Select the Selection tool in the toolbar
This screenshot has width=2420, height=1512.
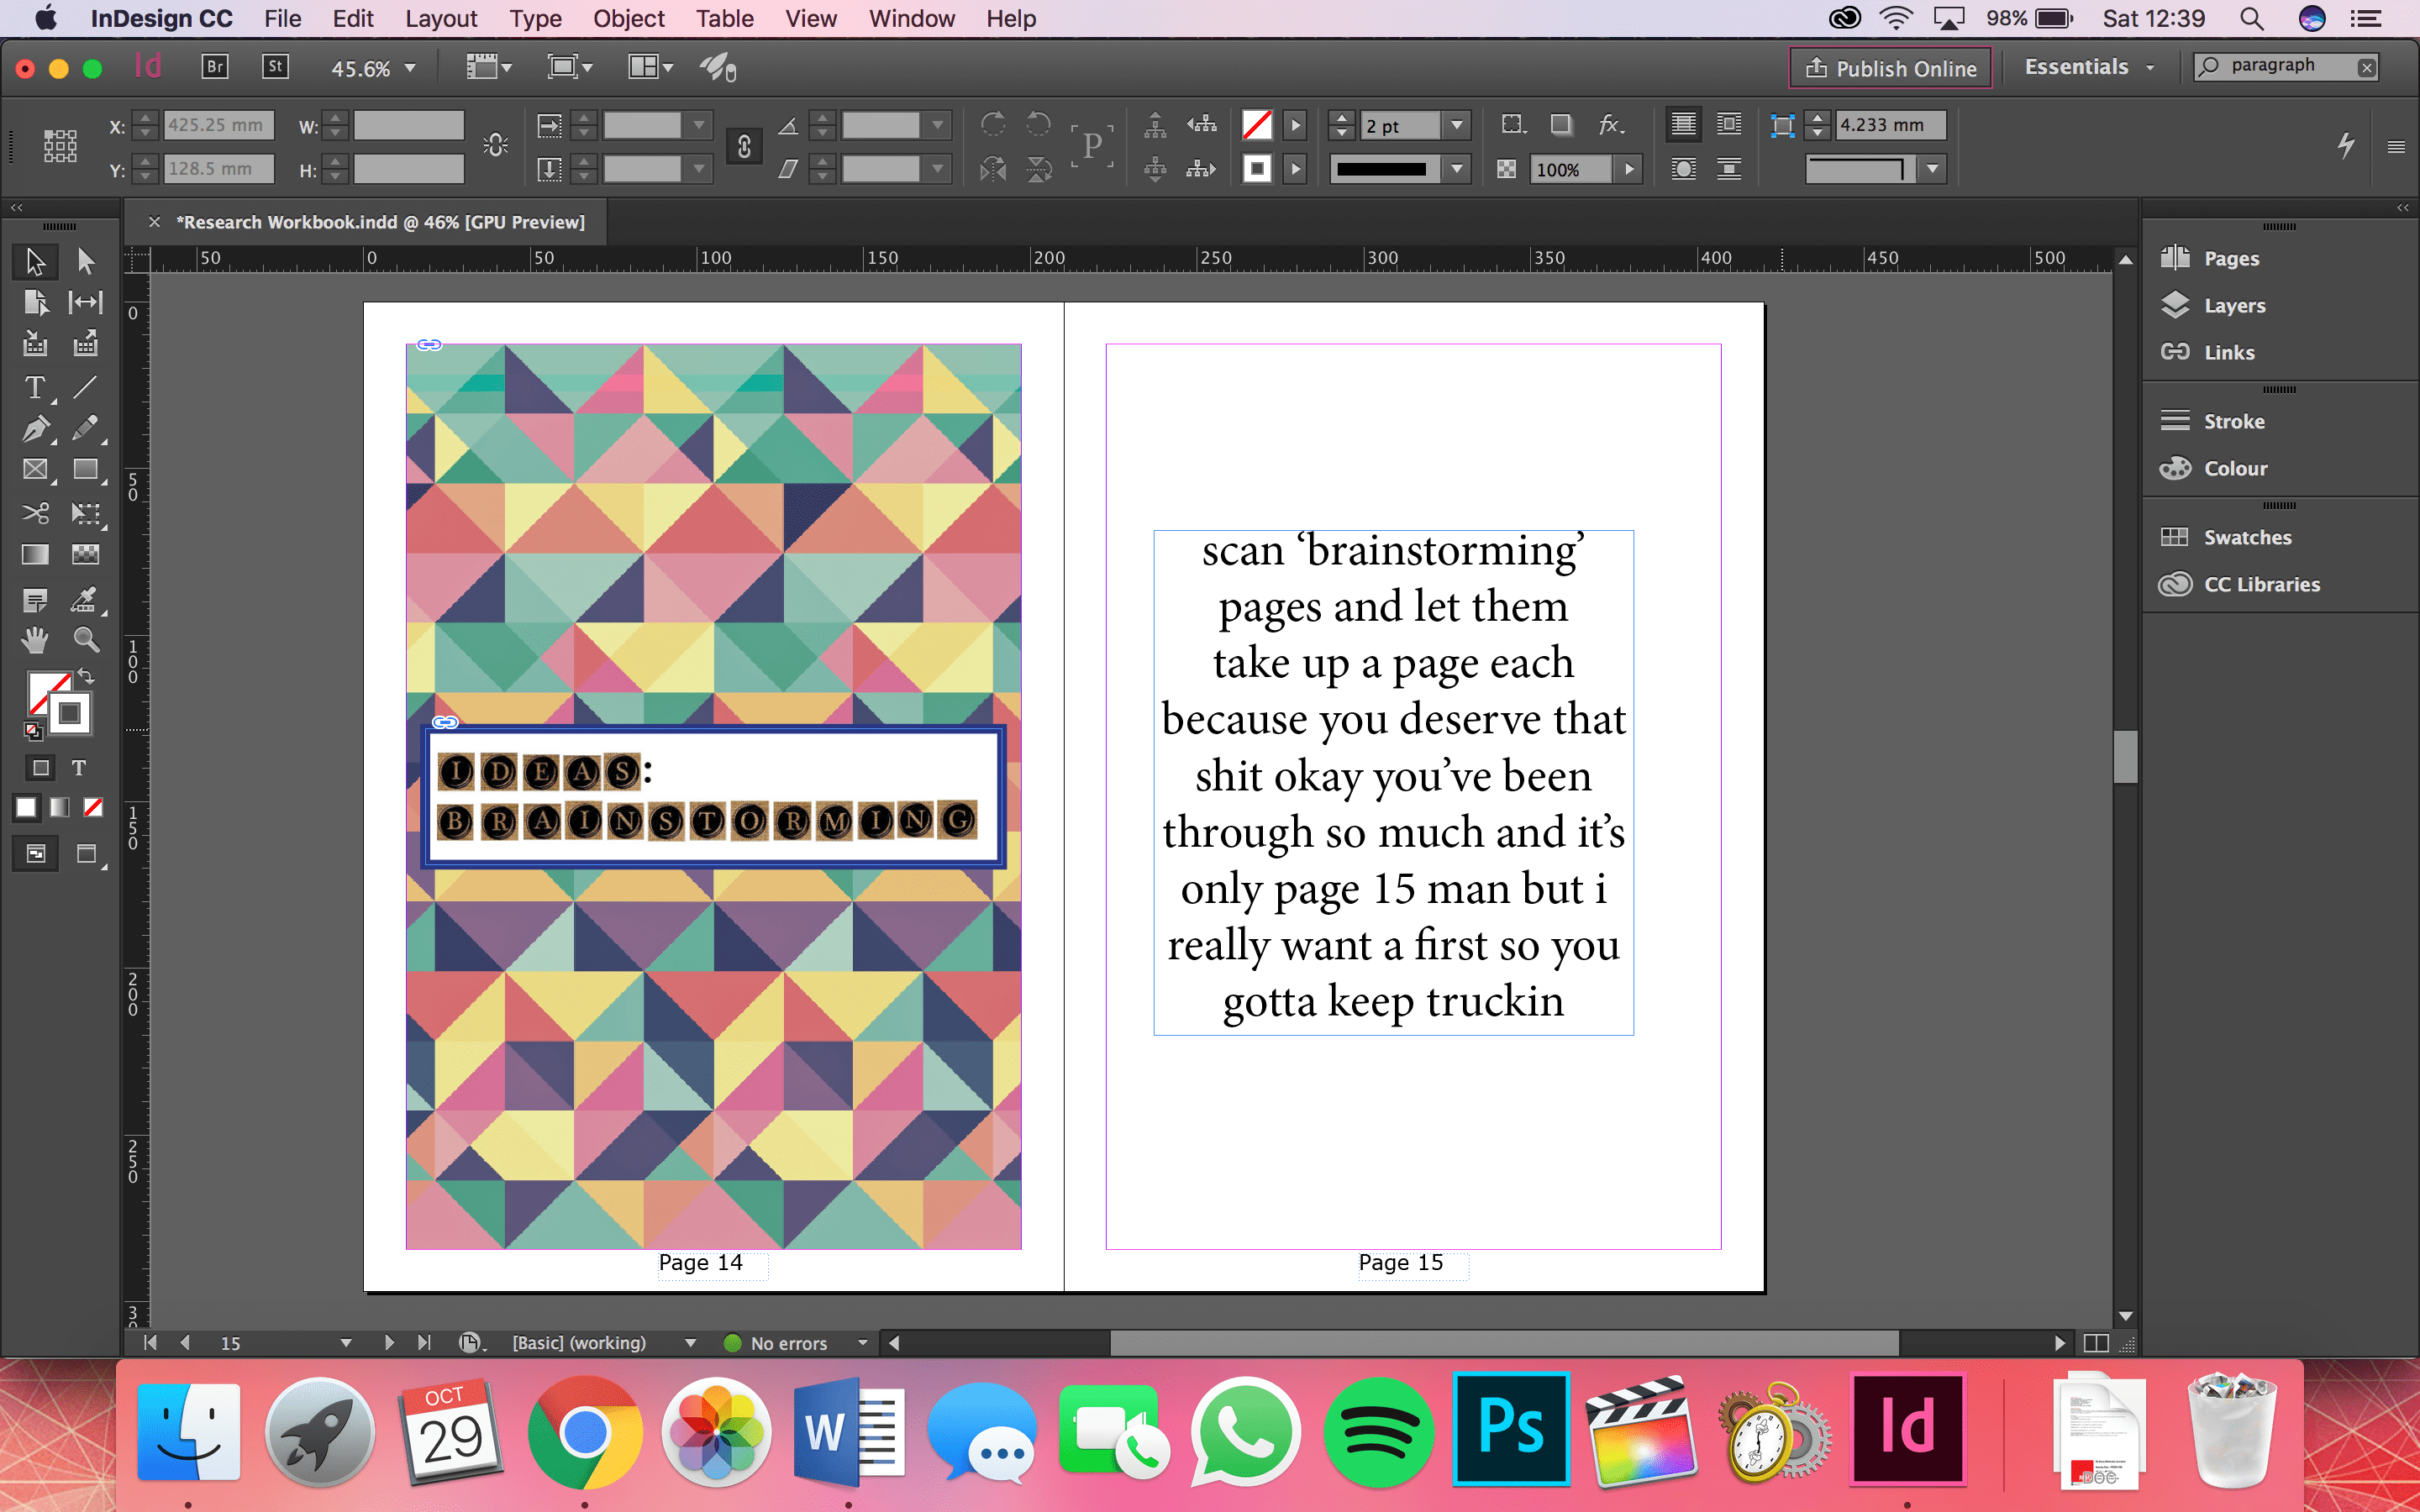pos(35,261)
